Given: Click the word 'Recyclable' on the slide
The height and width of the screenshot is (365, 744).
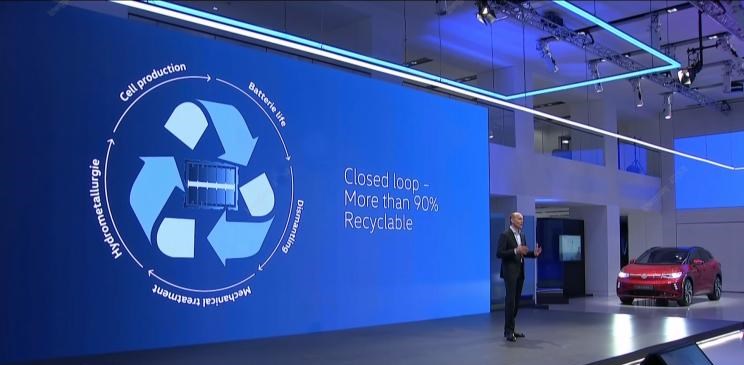Looking at the screenshot, I should [x=378, y=222].
